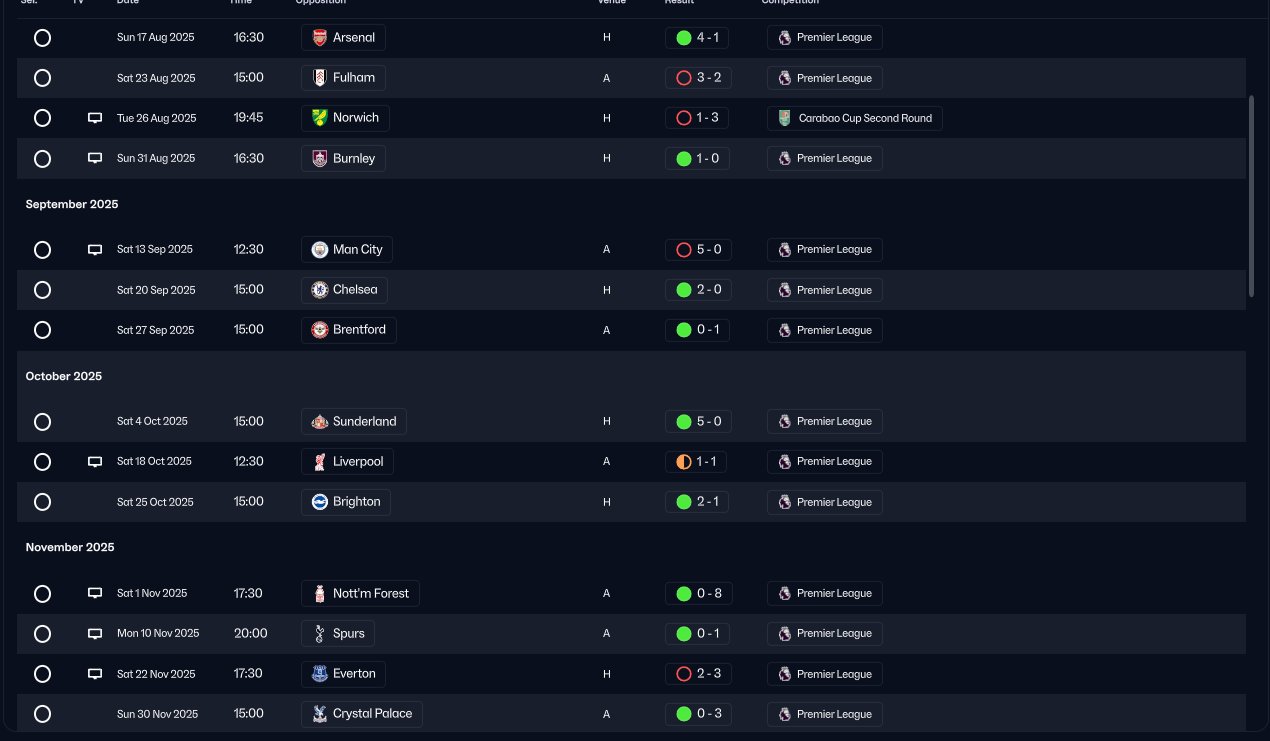
Task: Click the Everton crest icon
Action: (319, 674)
